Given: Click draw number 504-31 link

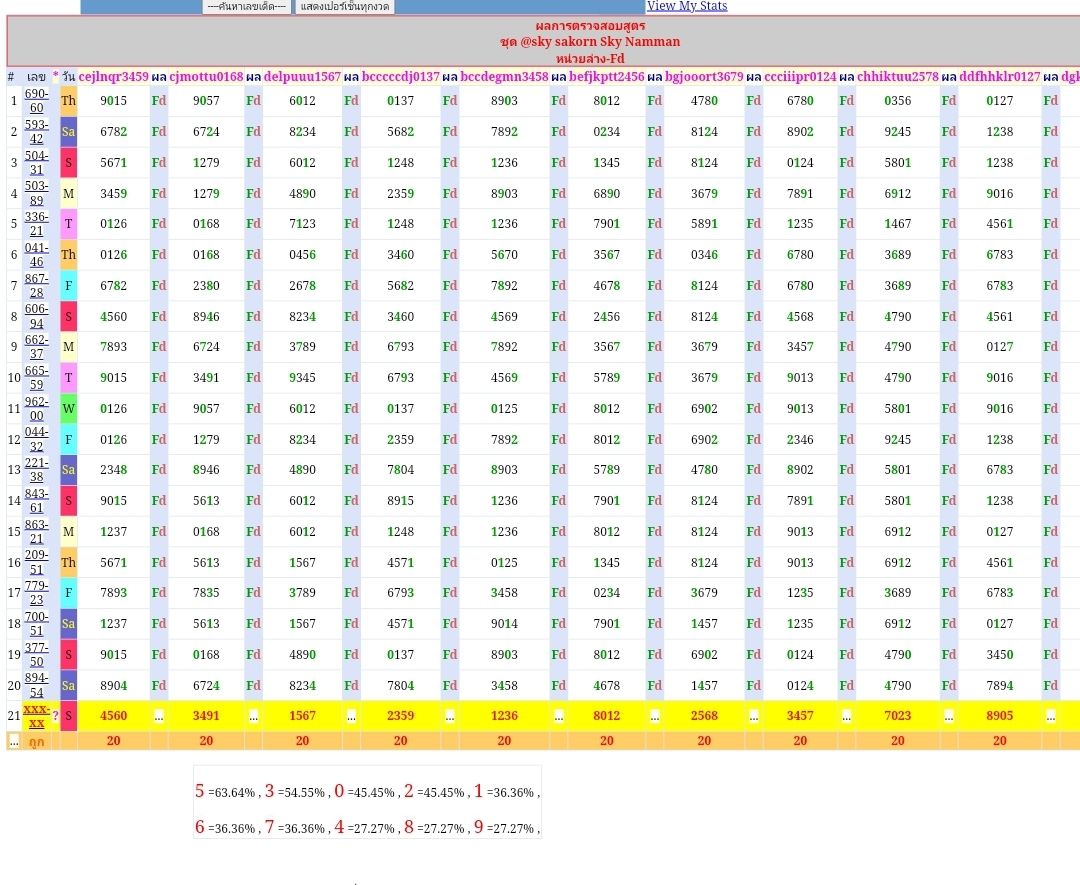Looking at the screenshot, I should point(36,162).
